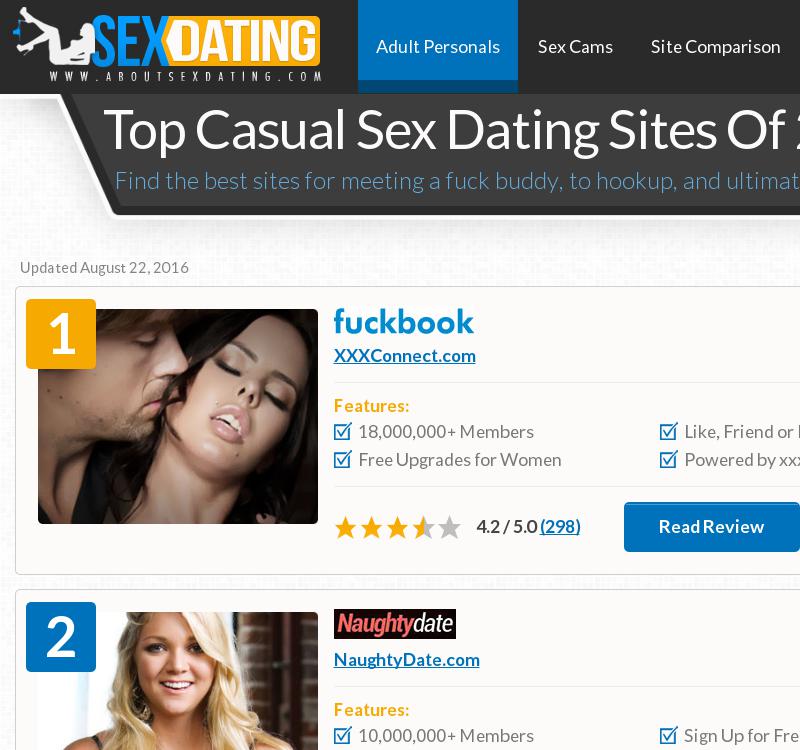The image size is (800, 750).
Task: Follow the NaughtyDate.com link
Action: click(407, 660)
